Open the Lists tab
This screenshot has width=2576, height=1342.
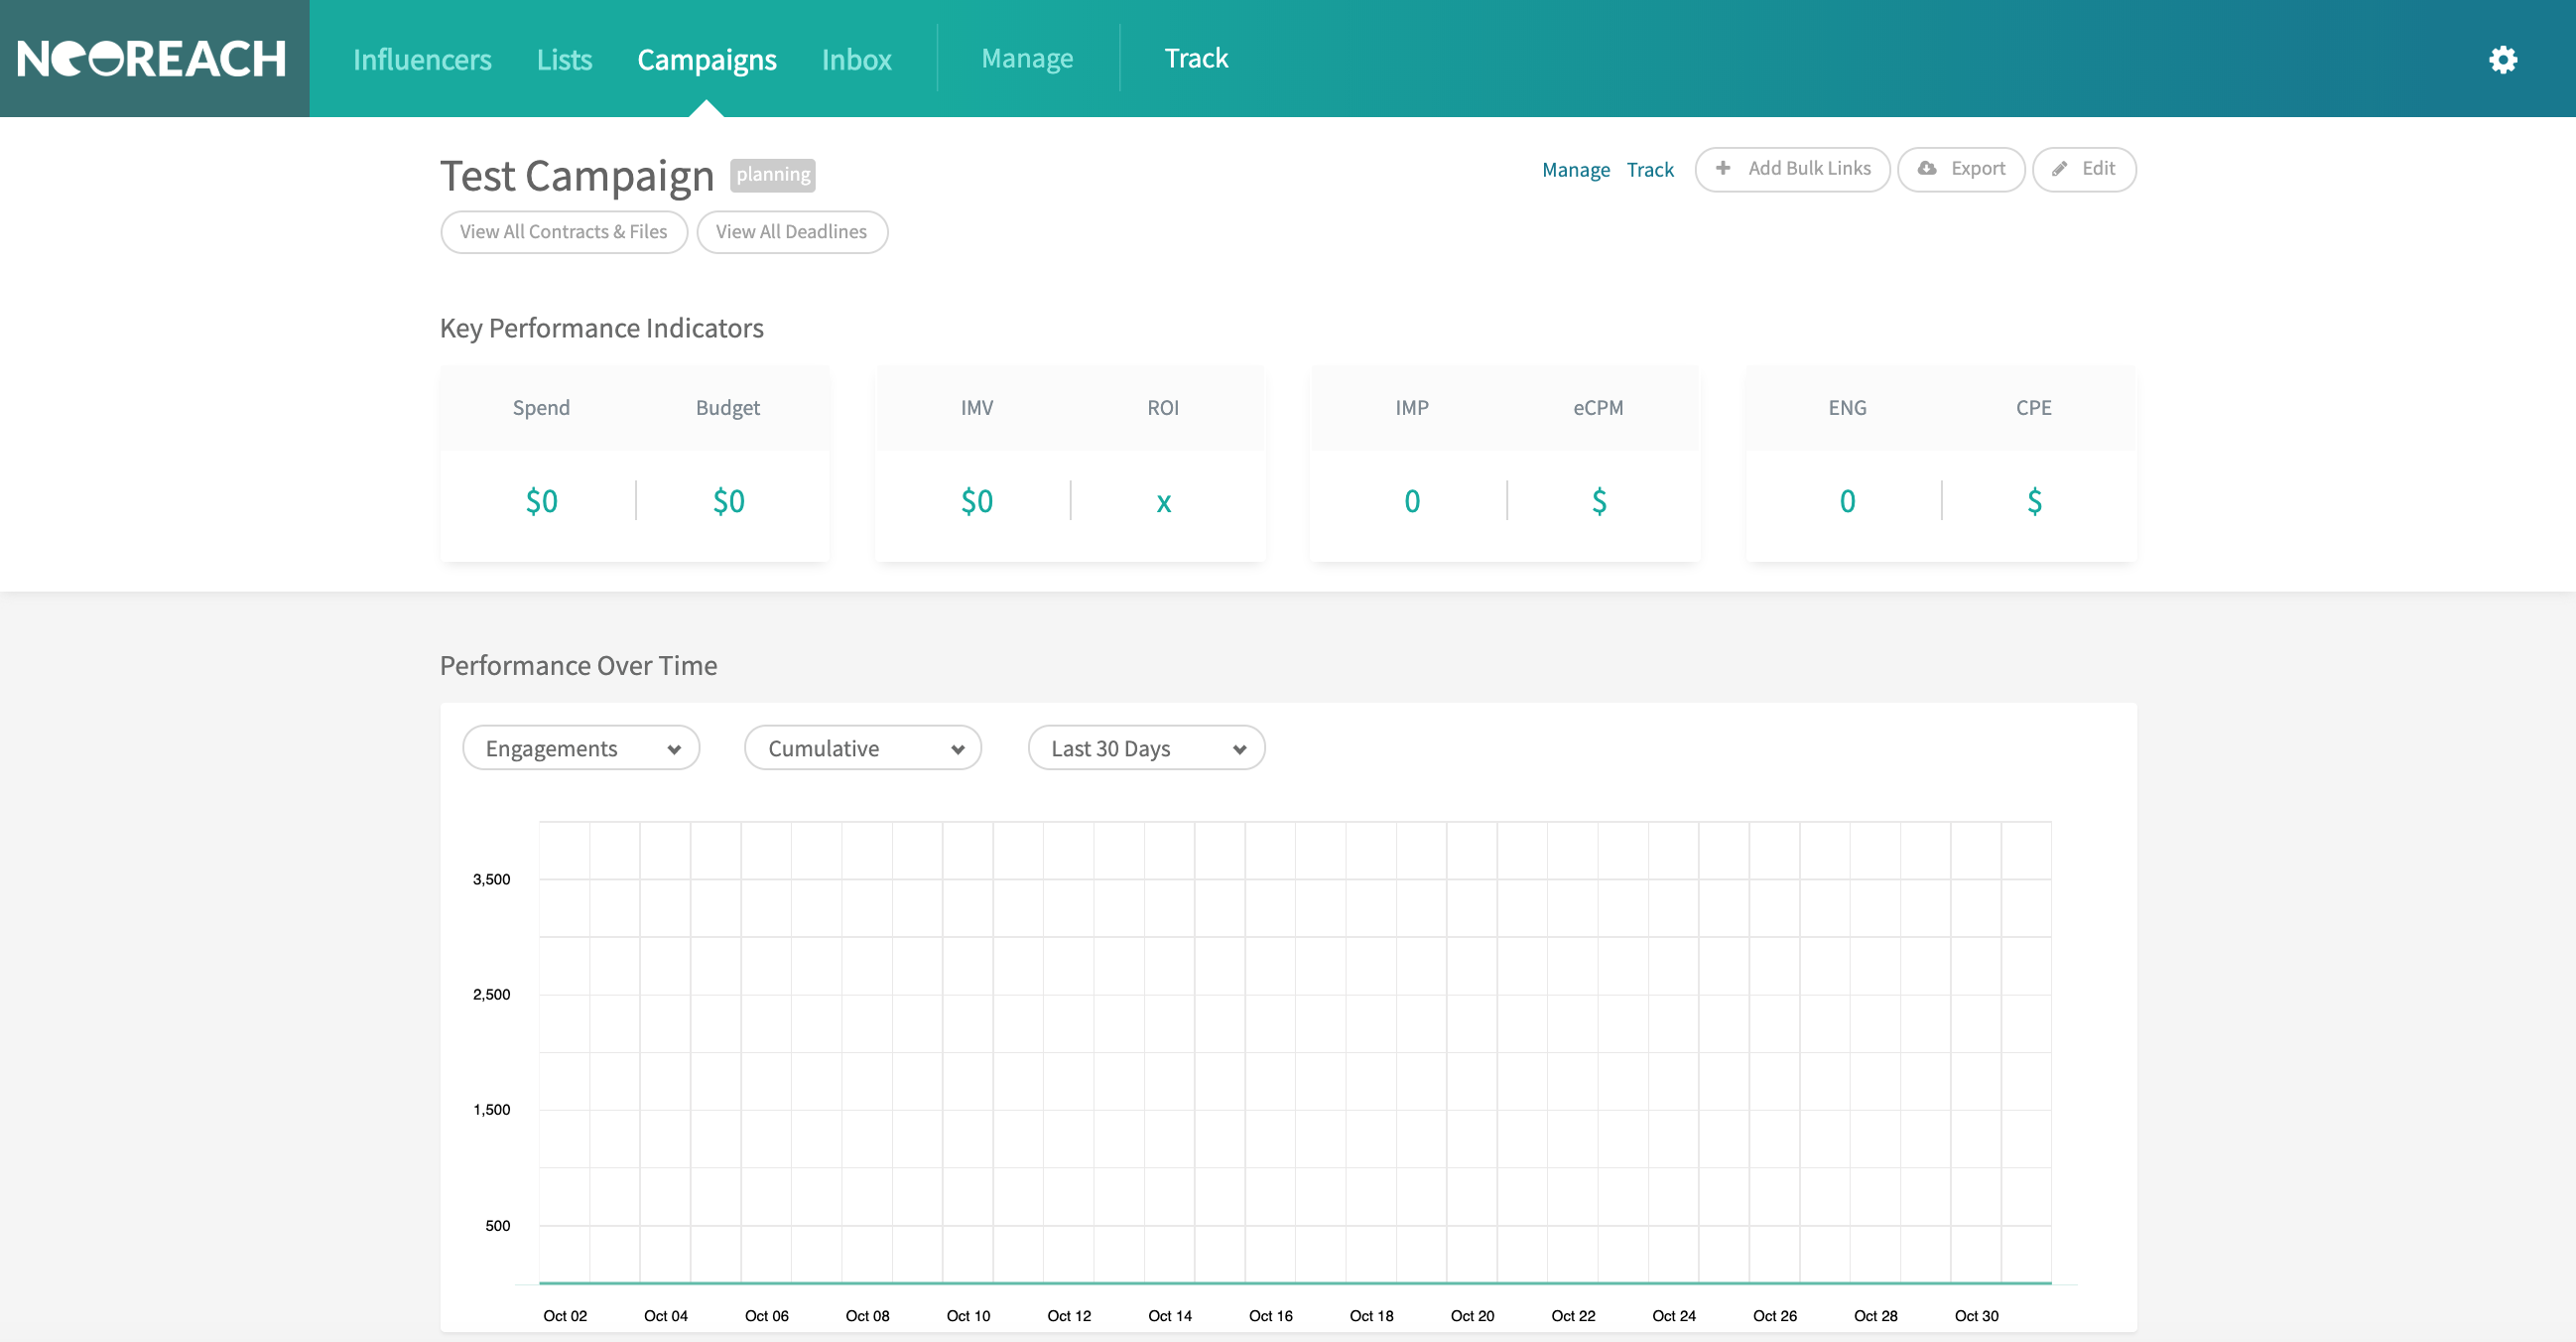coord(564,59)
